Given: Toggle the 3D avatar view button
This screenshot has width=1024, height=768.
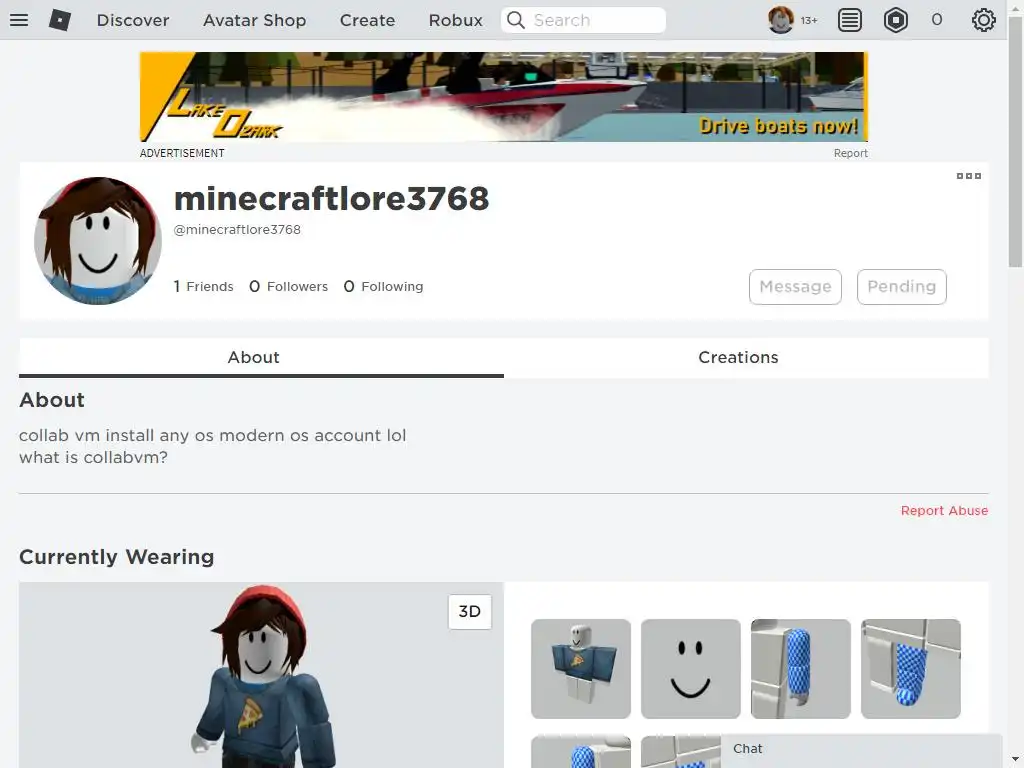Looking at the screenshot, I should pos(470,612).
